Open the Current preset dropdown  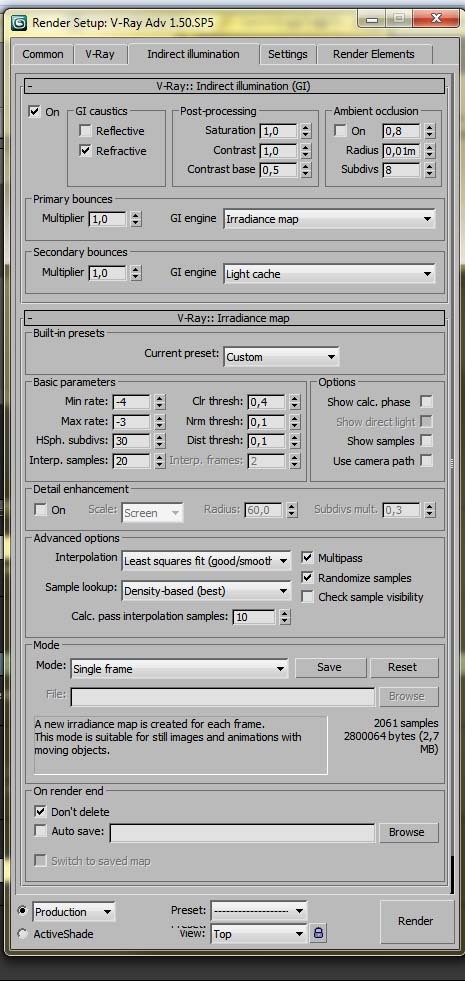(x=281, y=357)
